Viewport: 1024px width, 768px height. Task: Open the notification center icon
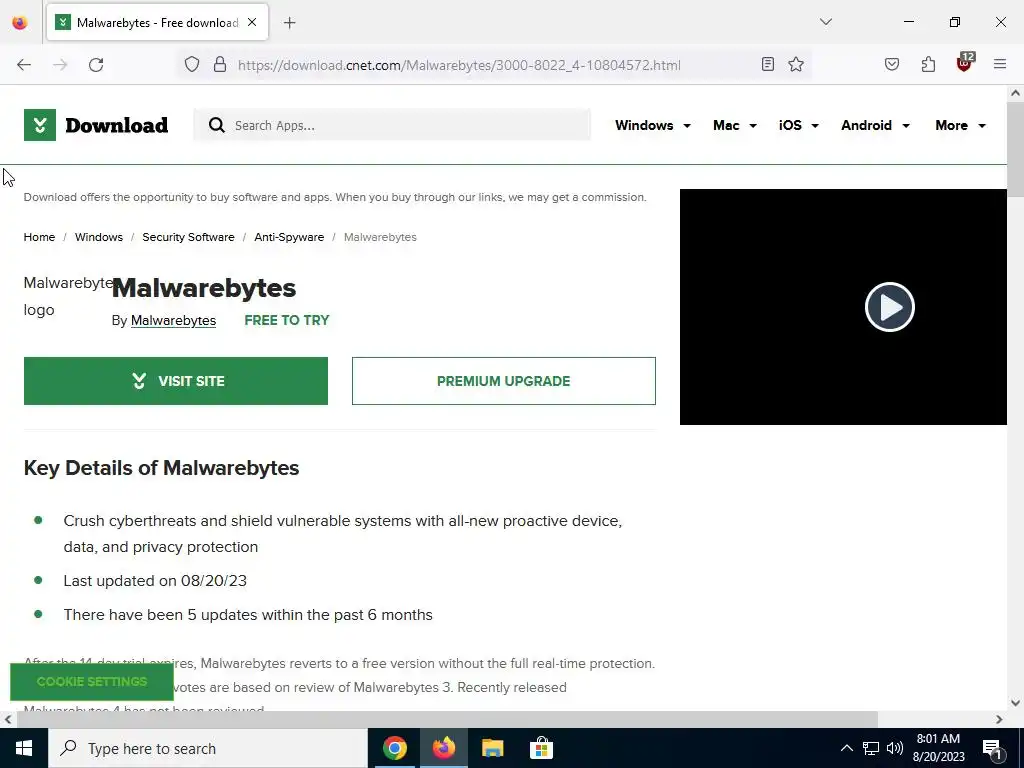click(992, 749)
